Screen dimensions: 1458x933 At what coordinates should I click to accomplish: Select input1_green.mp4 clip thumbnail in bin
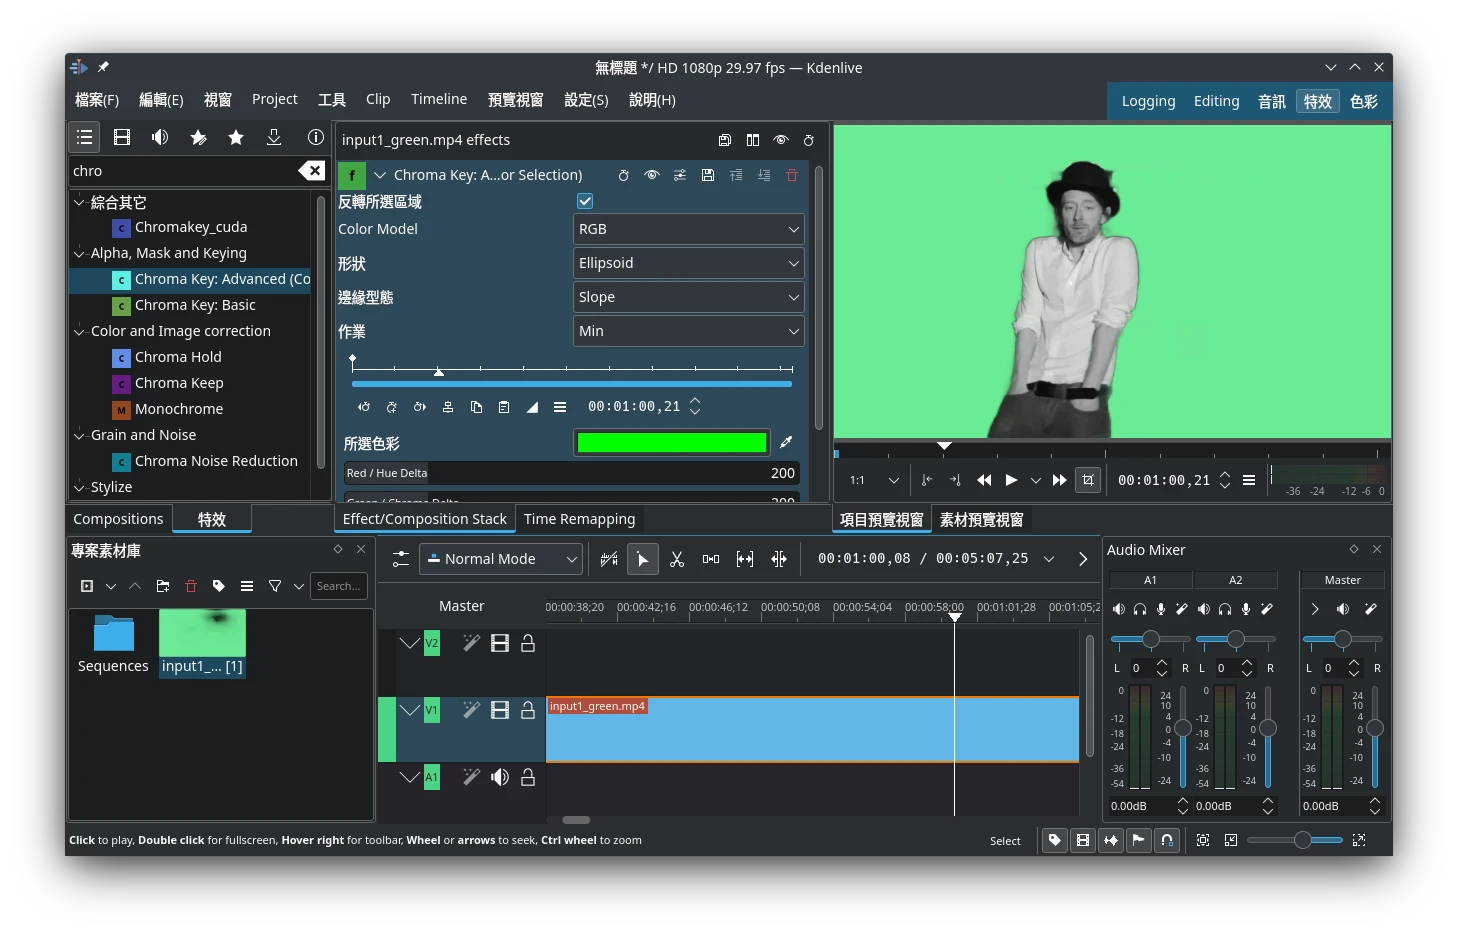[202, 634]
